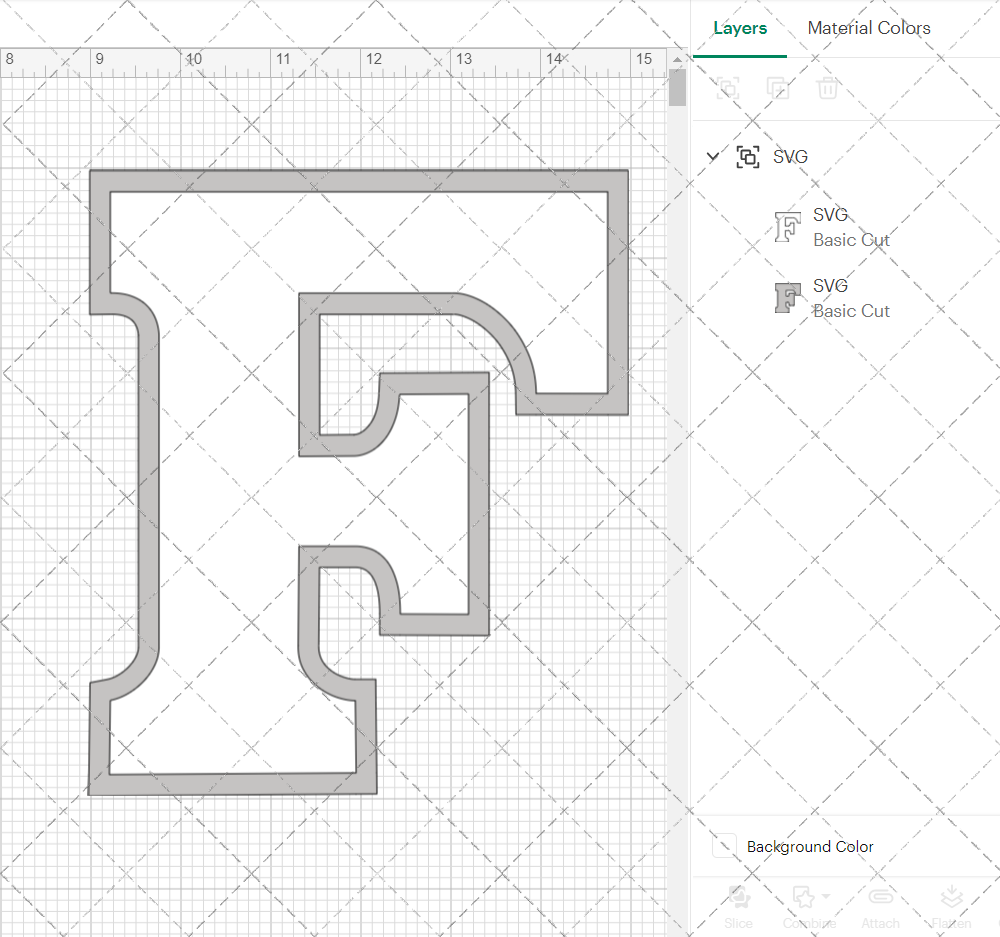Select the outlined F layer thumbnail
This screenshot has width=1000, height=937.
click(x=788, y=227)
